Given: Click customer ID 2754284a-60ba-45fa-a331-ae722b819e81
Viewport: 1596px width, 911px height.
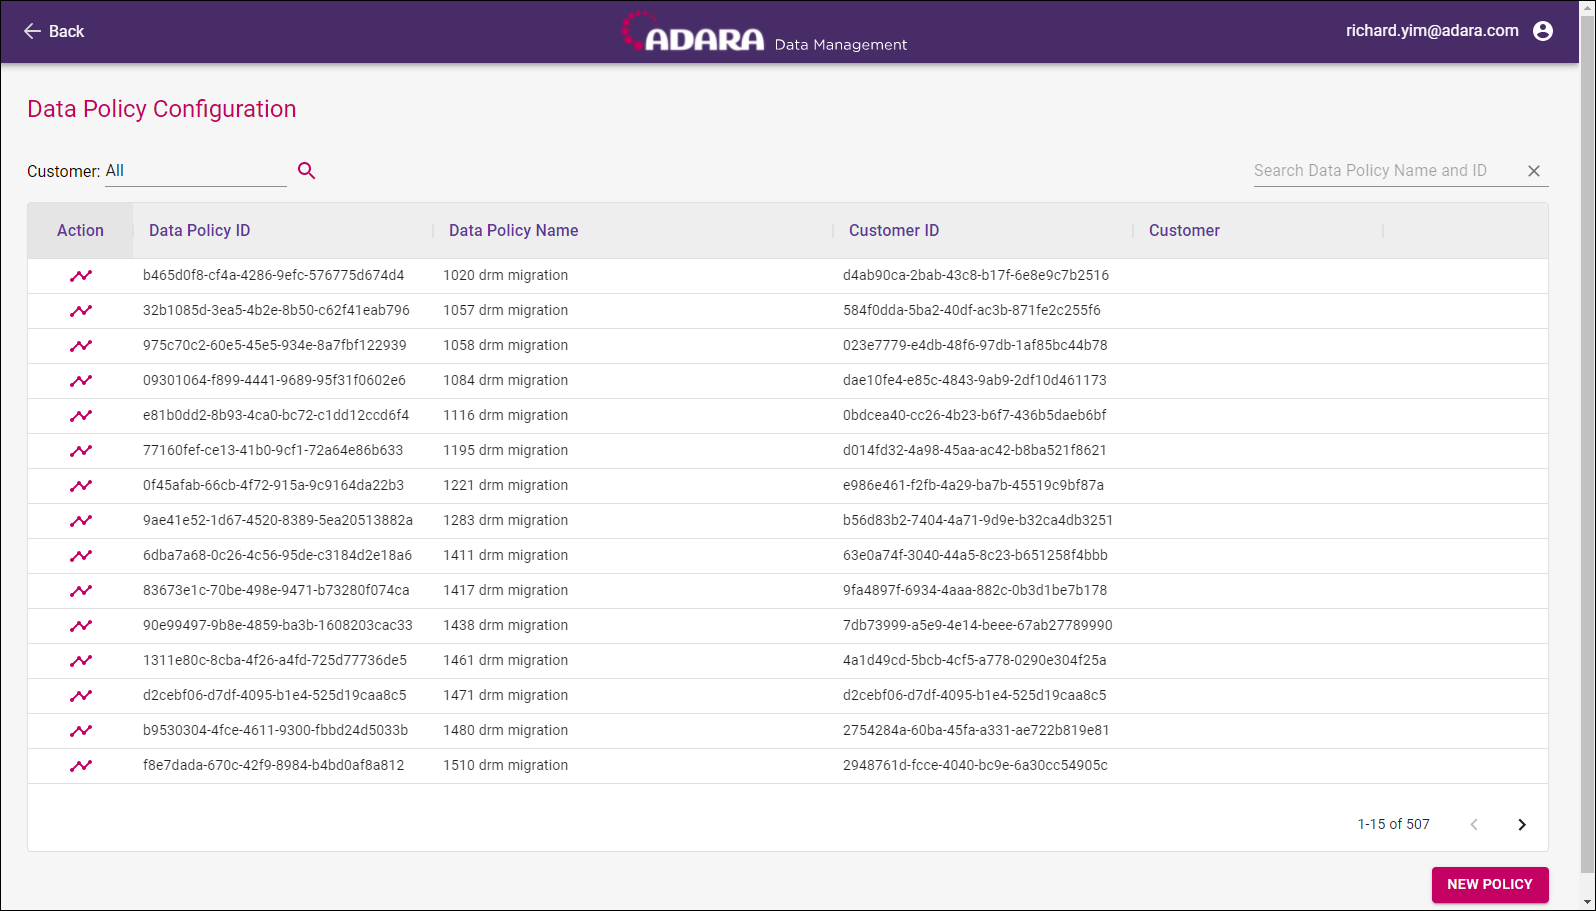Looking at the screenshot, I should [x=976, y=731].
